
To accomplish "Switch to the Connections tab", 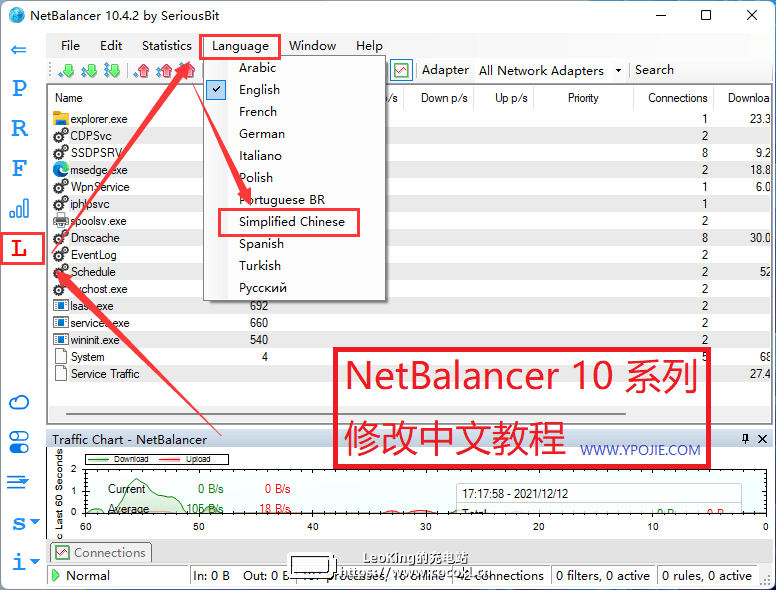I will [101, 552].
